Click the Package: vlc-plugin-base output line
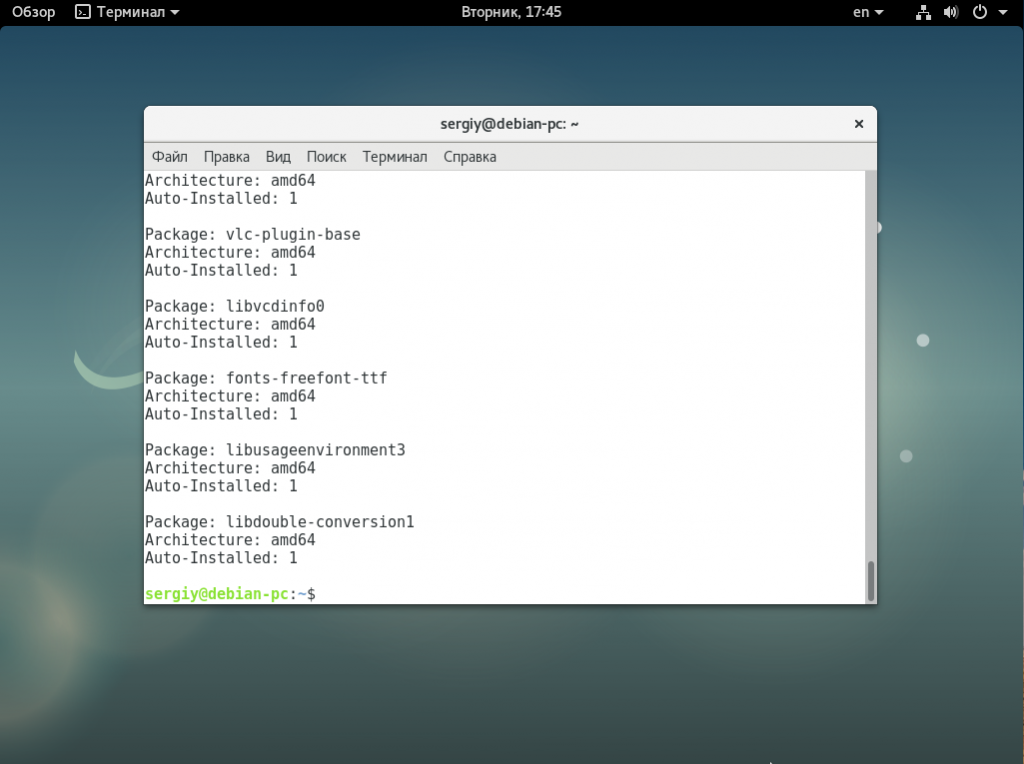The width and height of the screenshot is (1024, 764). click(253, 234)
